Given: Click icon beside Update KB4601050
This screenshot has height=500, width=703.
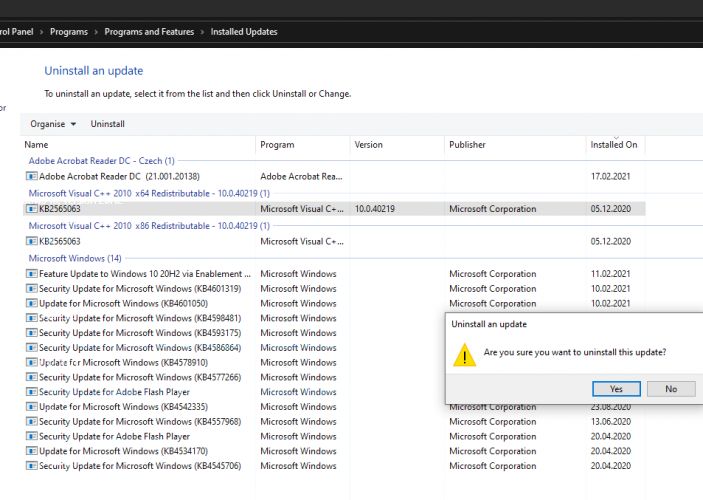Looking at the screenshot, I should click(x=31, y=303).
